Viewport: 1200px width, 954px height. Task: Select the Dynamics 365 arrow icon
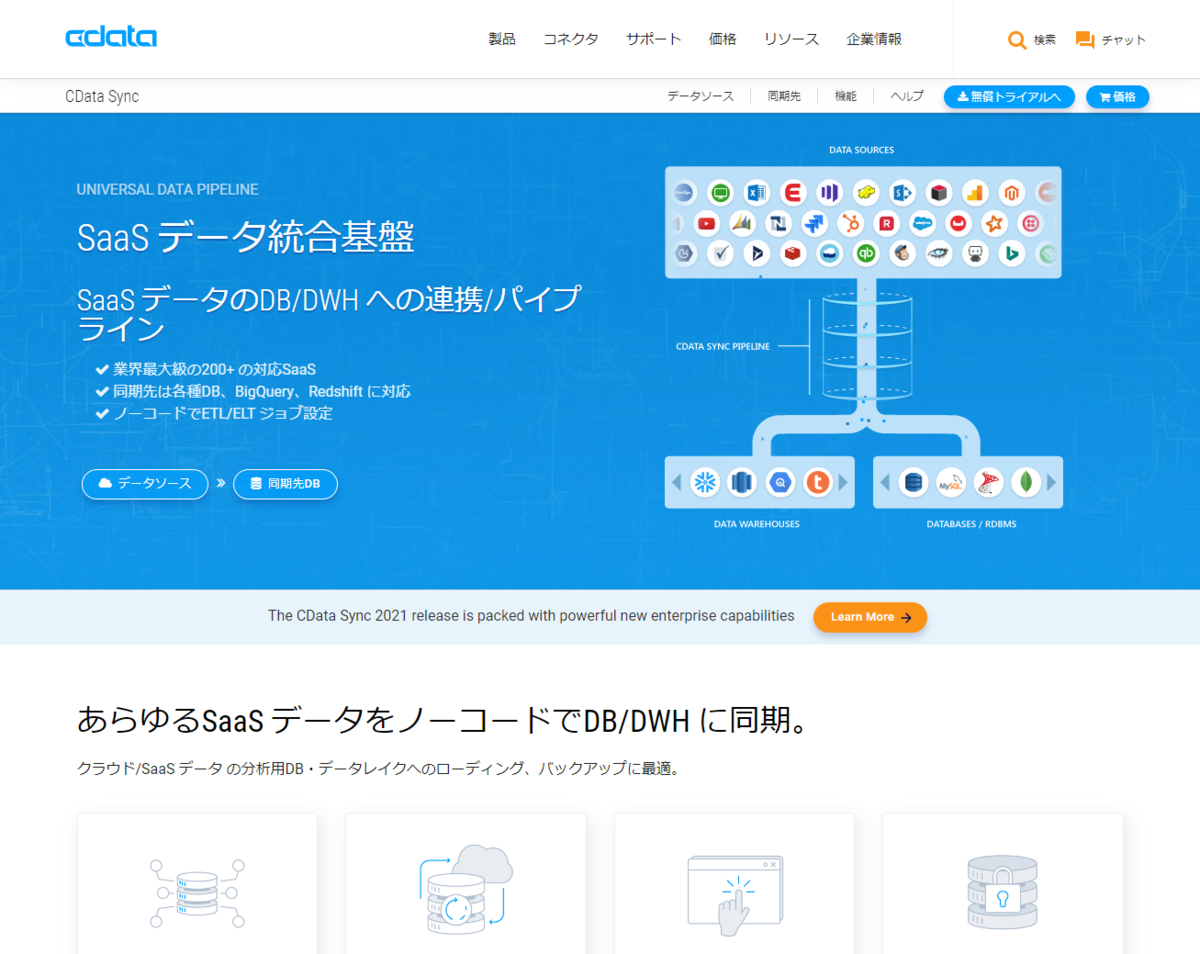(x=756, y=254)
